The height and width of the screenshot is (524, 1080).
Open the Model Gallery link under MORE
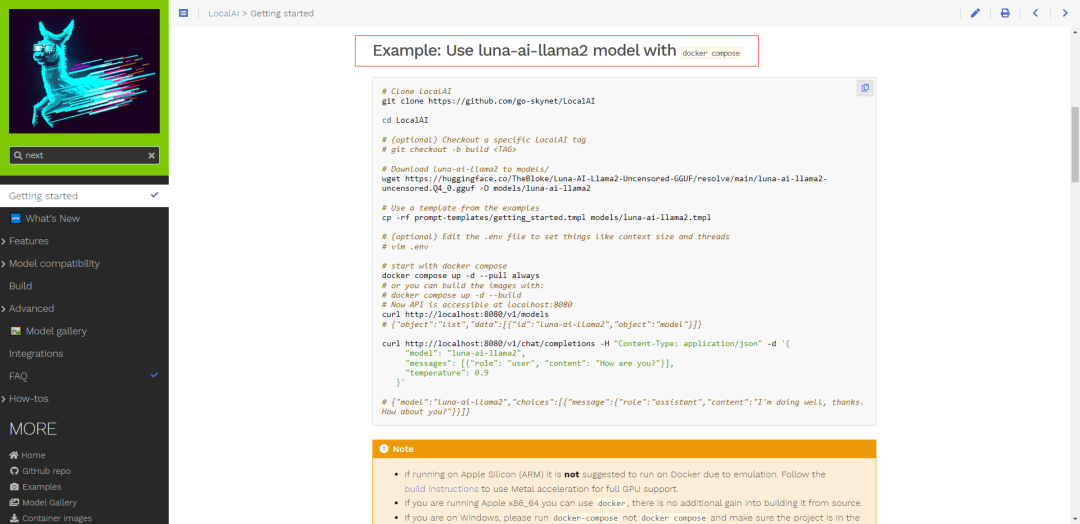point(50,503)
